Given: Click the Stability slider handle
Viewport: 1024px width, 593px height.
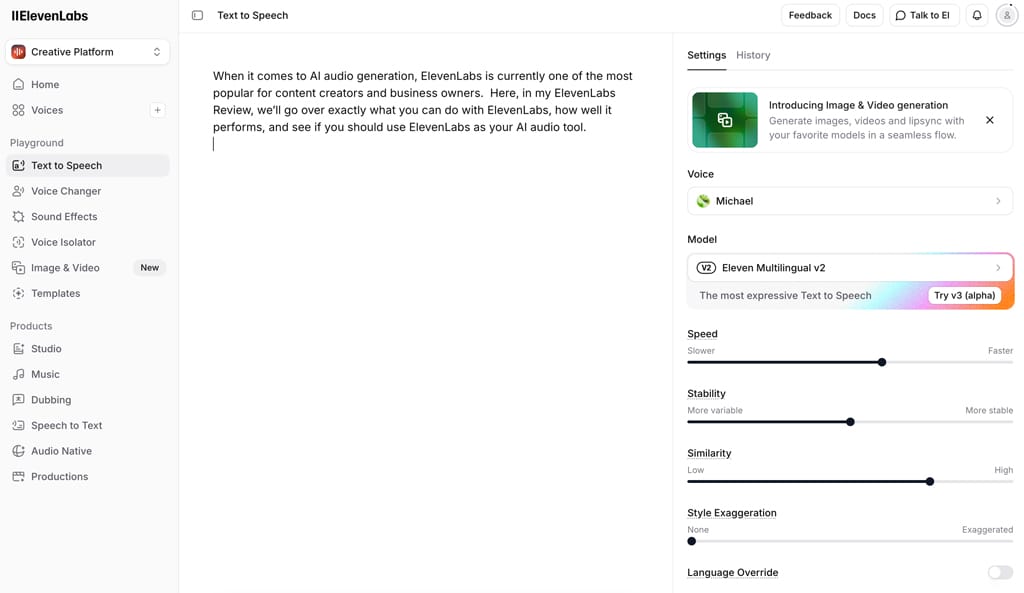Looking at the screenshot, I should coord(850,422).
